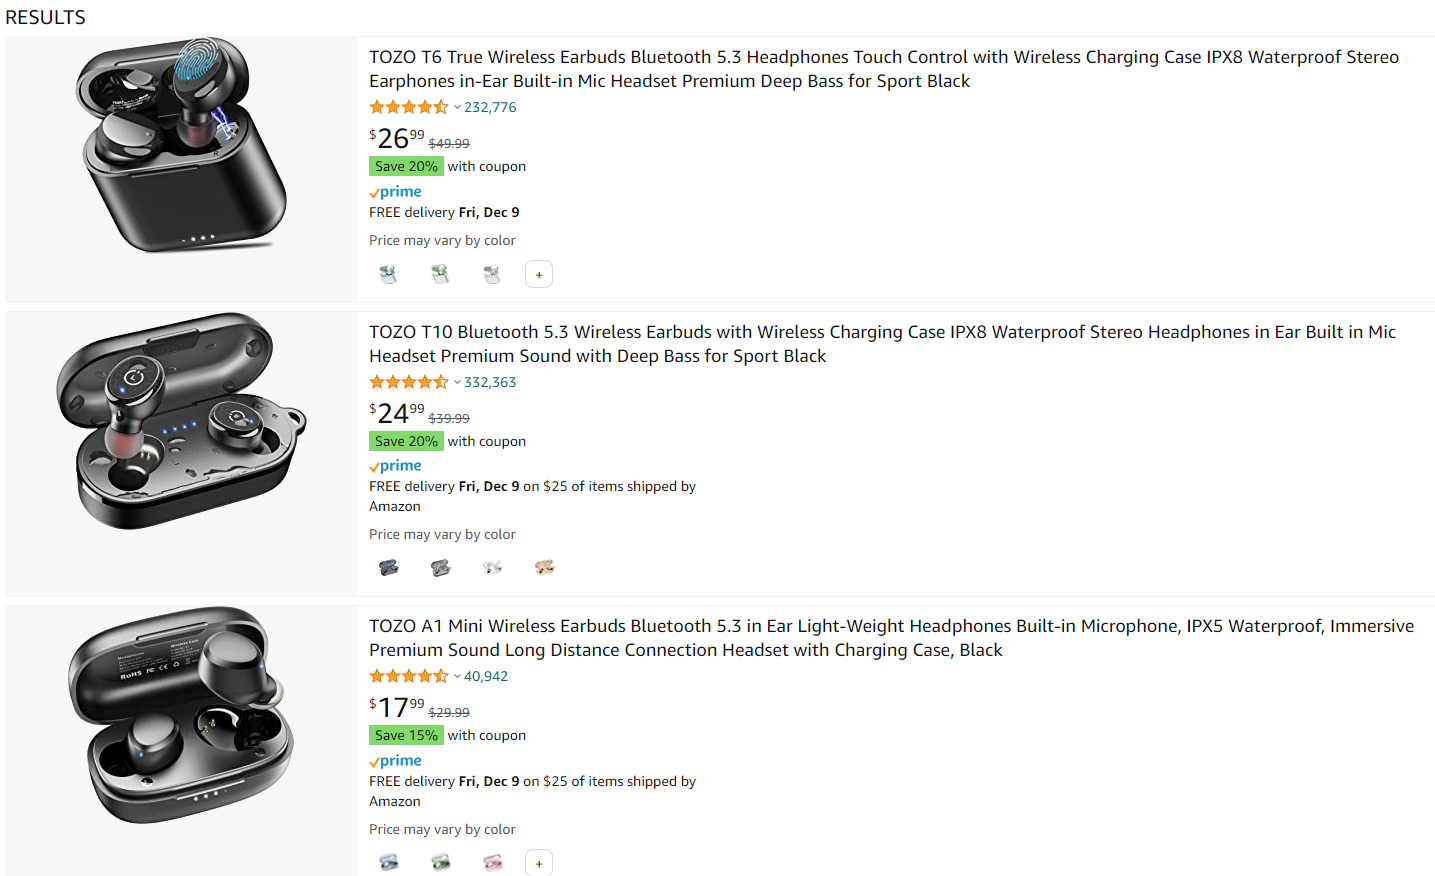Select the green TOZO T6 color variant
This screenshot has height=876, width=1435.
[x=440, y=274]
